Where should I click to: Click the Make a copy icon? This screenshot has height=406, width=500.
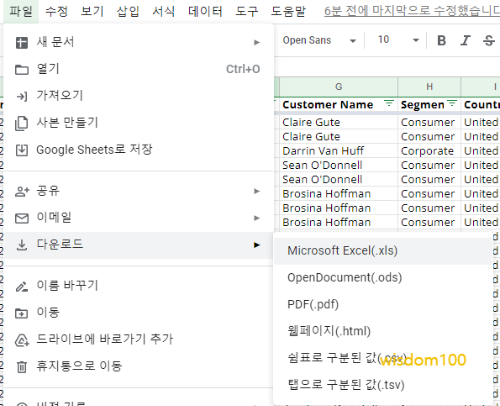click(x=22, y=123)
